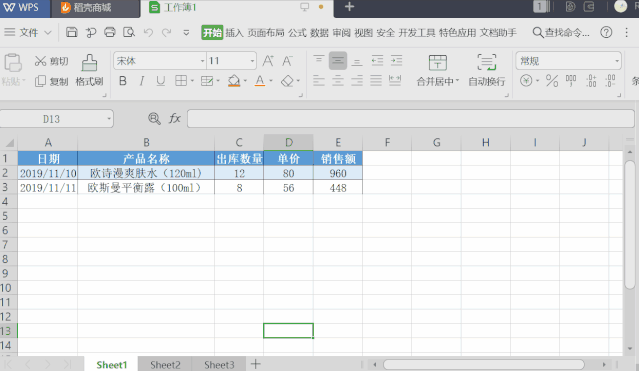This screenshot has height=371, width=639.
Task: Center text horizontally
Action: tap(338, 80)
